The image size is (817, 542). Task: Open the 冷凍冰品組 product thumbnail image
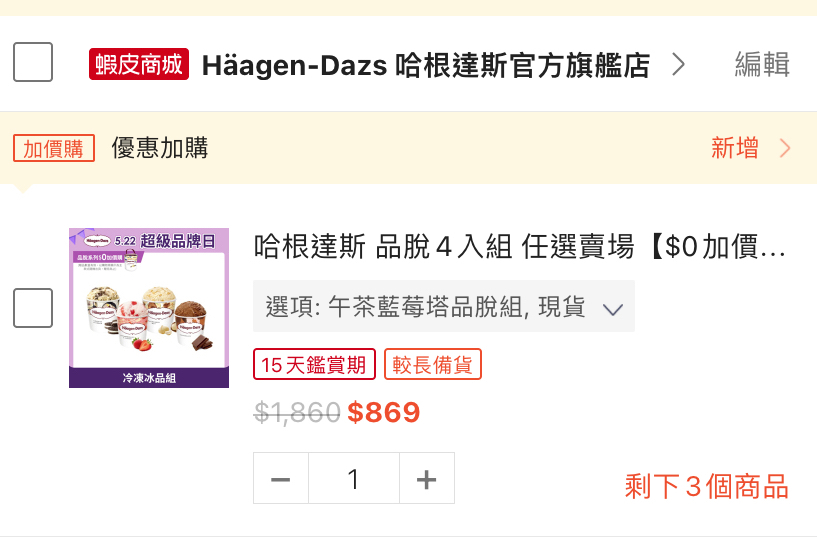coord(149,308)
